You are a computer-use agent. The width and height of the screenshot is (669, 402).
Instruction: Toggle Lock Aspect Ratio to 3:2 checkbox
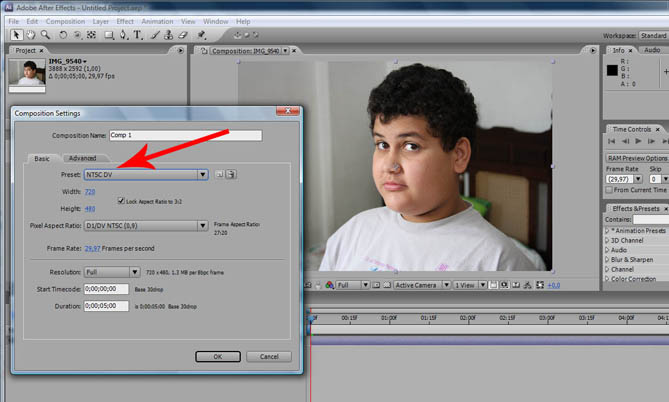point(121,201)
